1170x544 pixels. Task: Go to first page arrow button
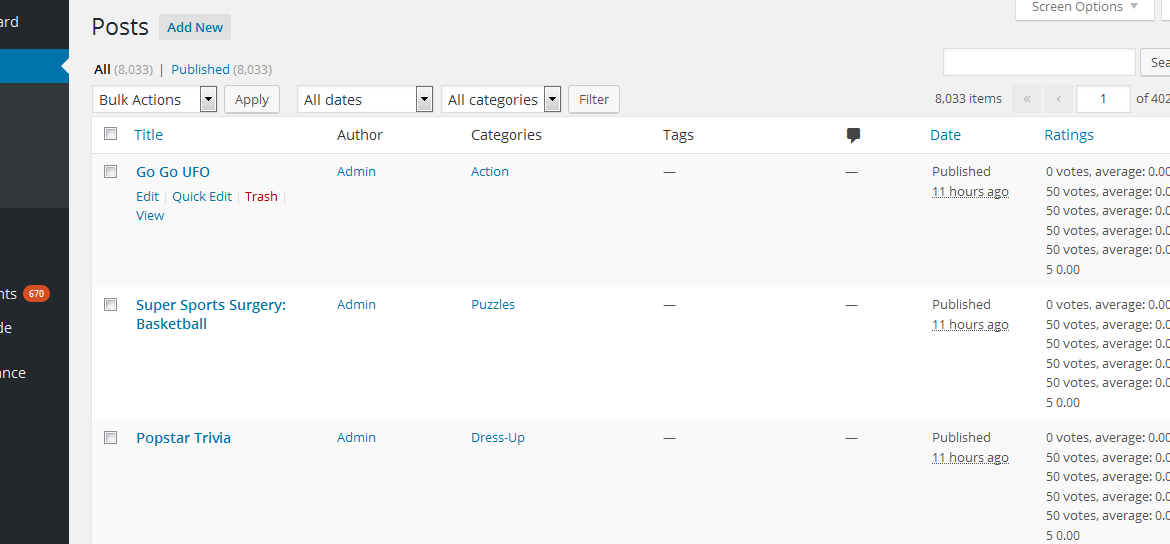click(1026, 99)
